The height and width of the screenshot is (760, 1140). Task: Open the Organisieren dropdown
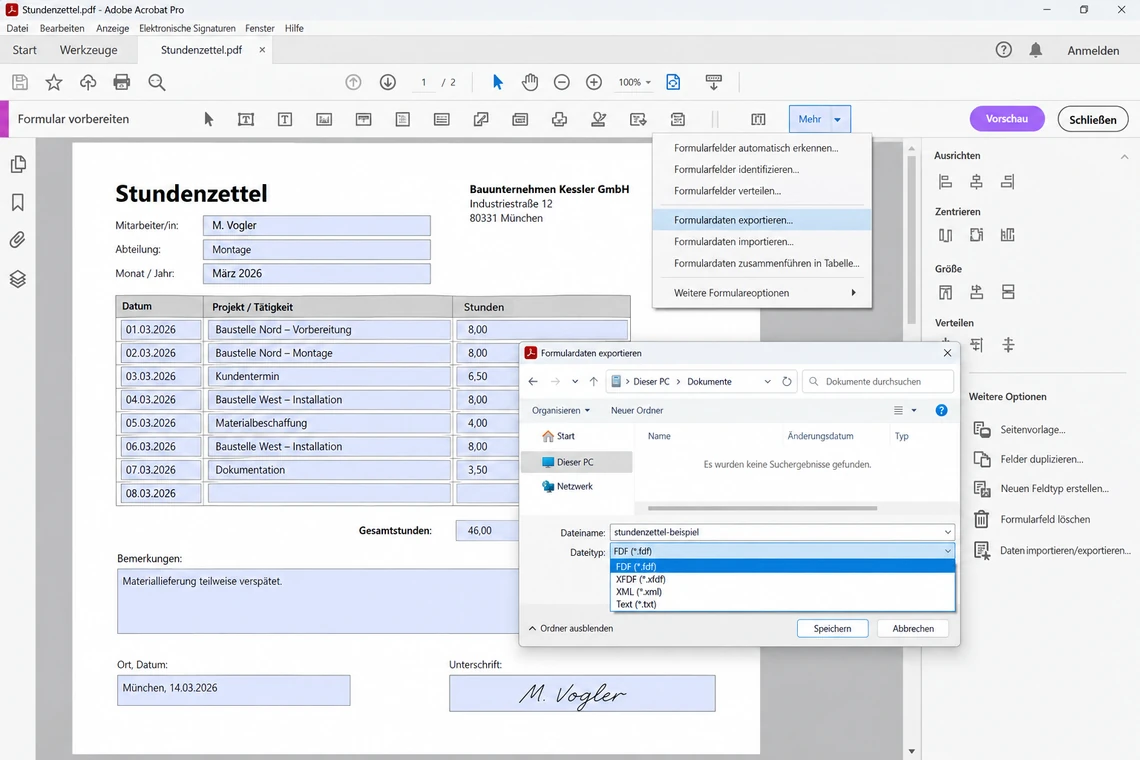pos(561,410)
